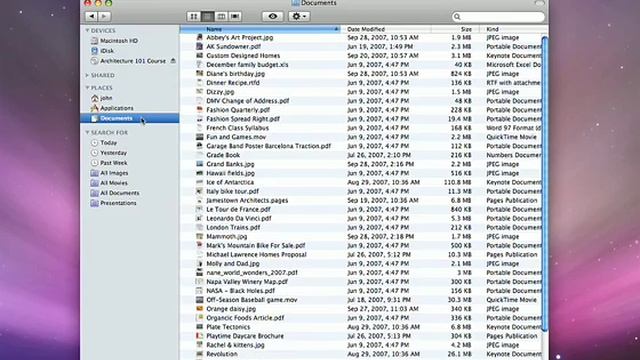Select Custom Designed Homes file icon
The image size is (640, 360).
(x=200, y=56)
